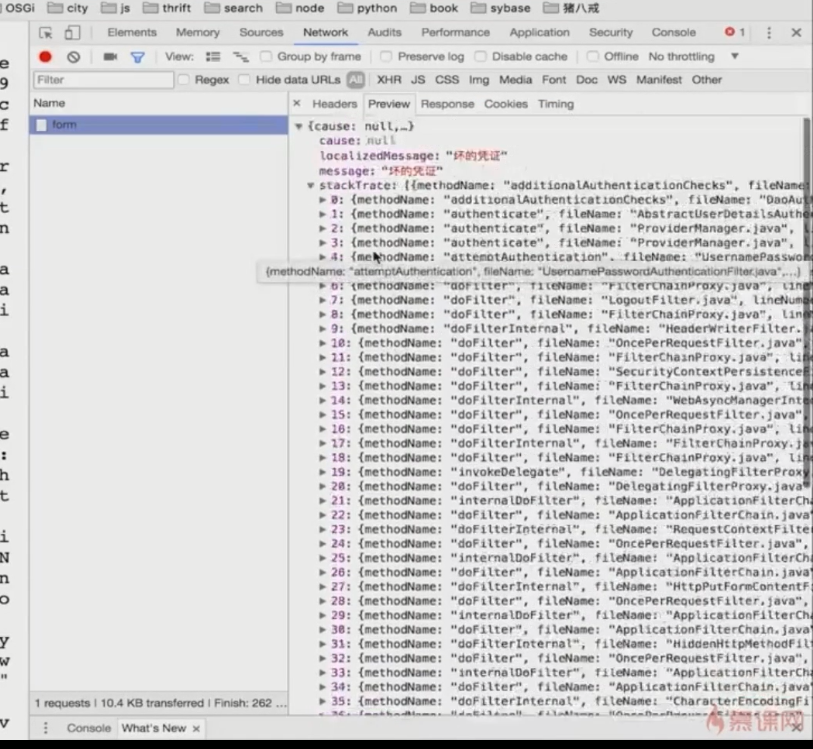Open the DevTools three-dot menu
Viewport: 813px width, 749px height.
point(769,33)
